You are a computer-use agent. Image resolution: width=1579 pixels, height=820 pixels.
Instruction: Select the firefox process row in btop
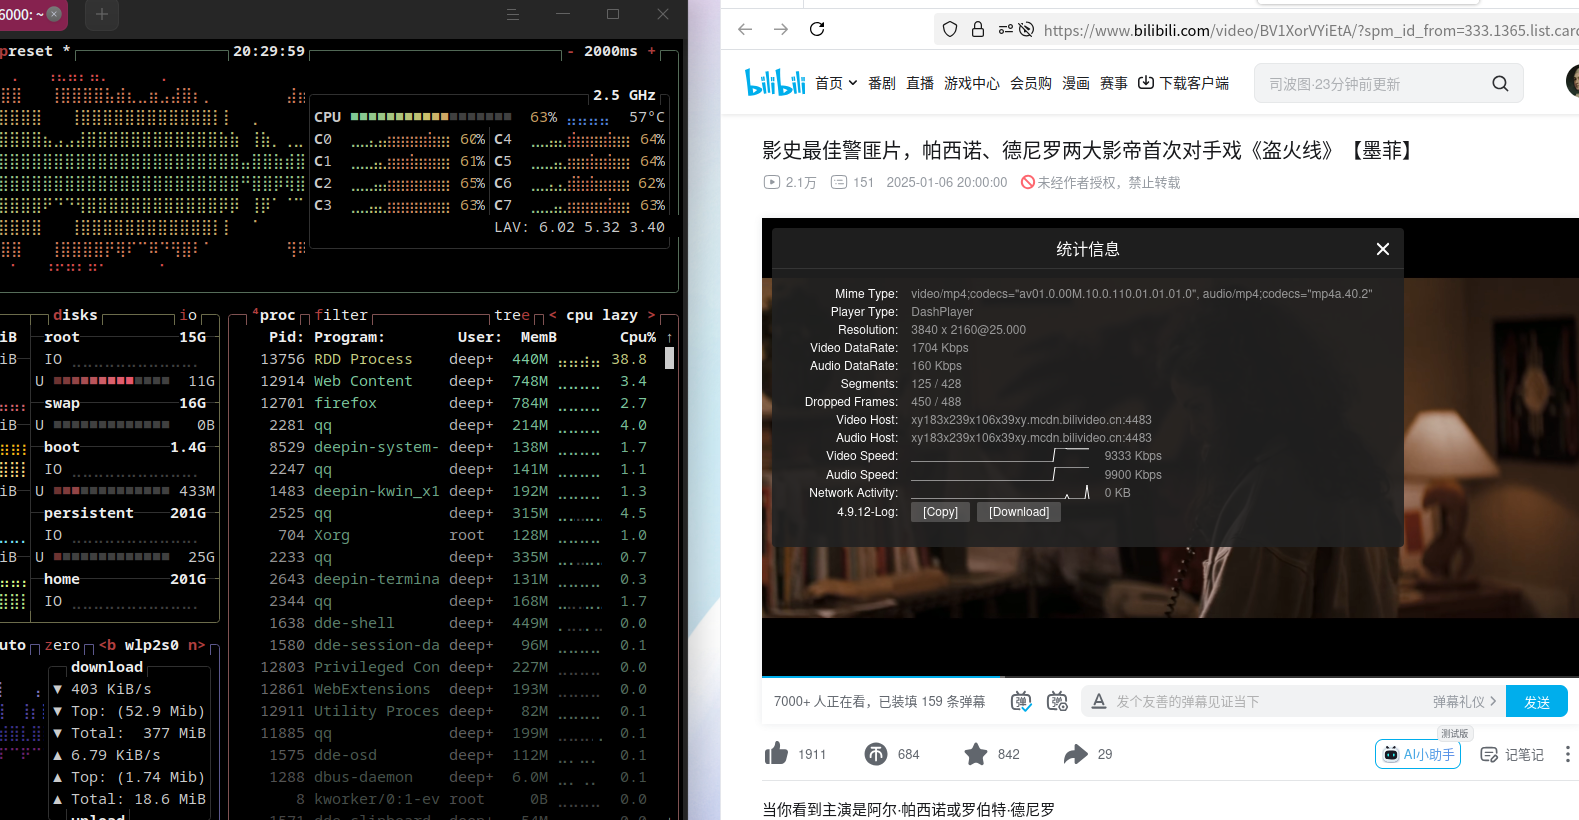453,403
